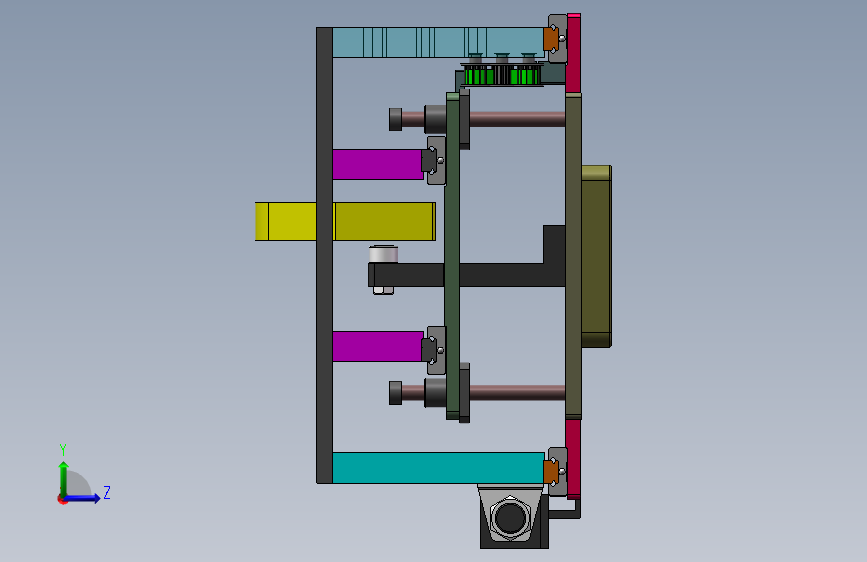867x562 pixels.
Task: Select the orange slider block at top
Action: (551, 38)
